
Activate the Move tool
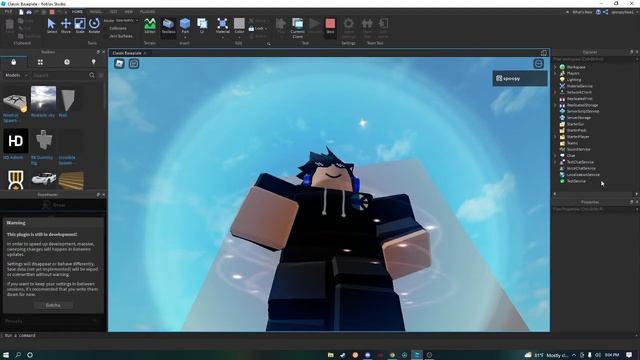[x=66, y=26]
